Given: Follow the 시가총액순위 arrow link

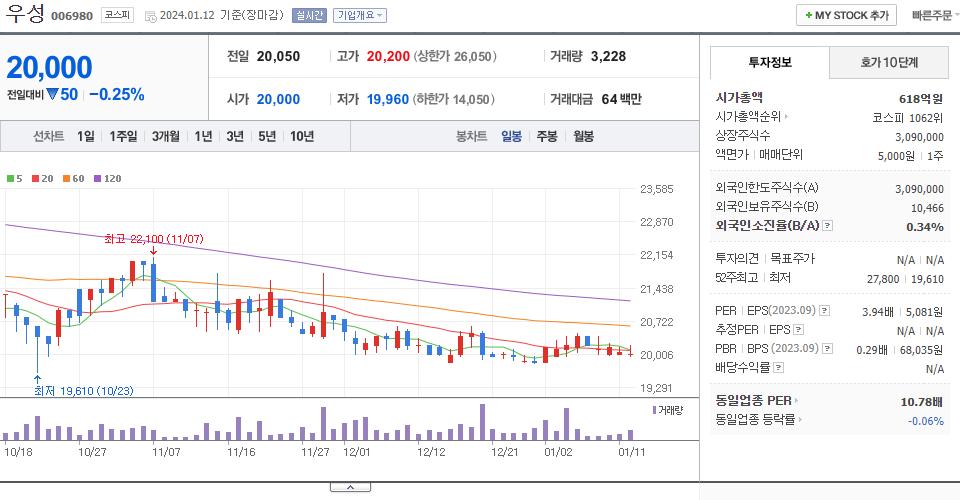Looking at the screenshot, I should (x=752, y=116).
